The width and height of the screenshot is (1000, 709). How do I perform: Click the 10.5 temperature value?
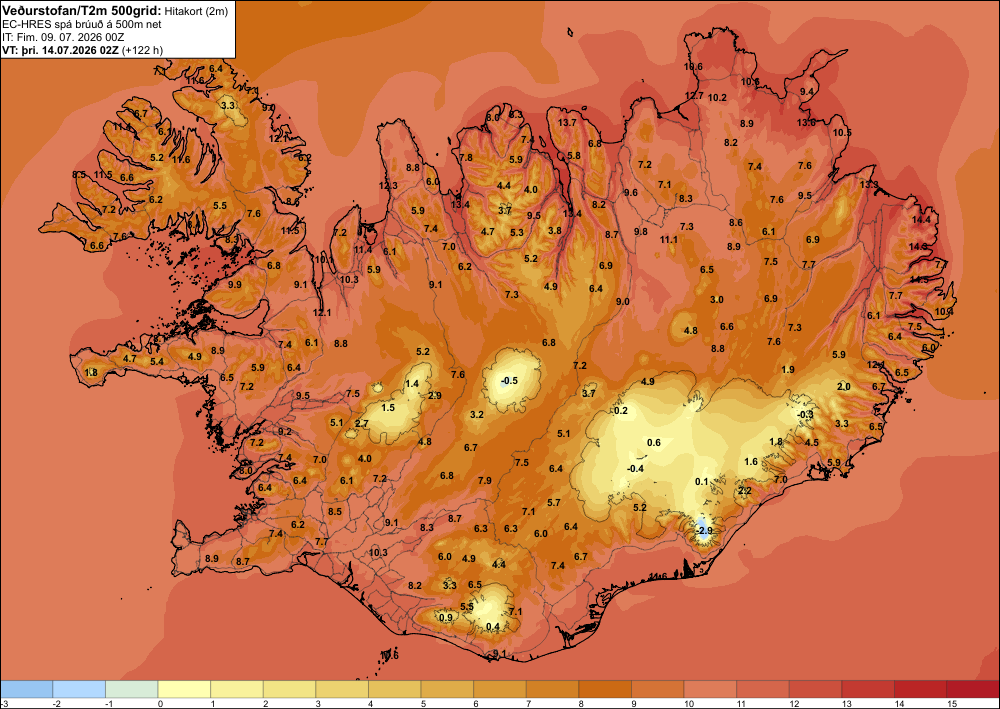[x=842, y=133]
